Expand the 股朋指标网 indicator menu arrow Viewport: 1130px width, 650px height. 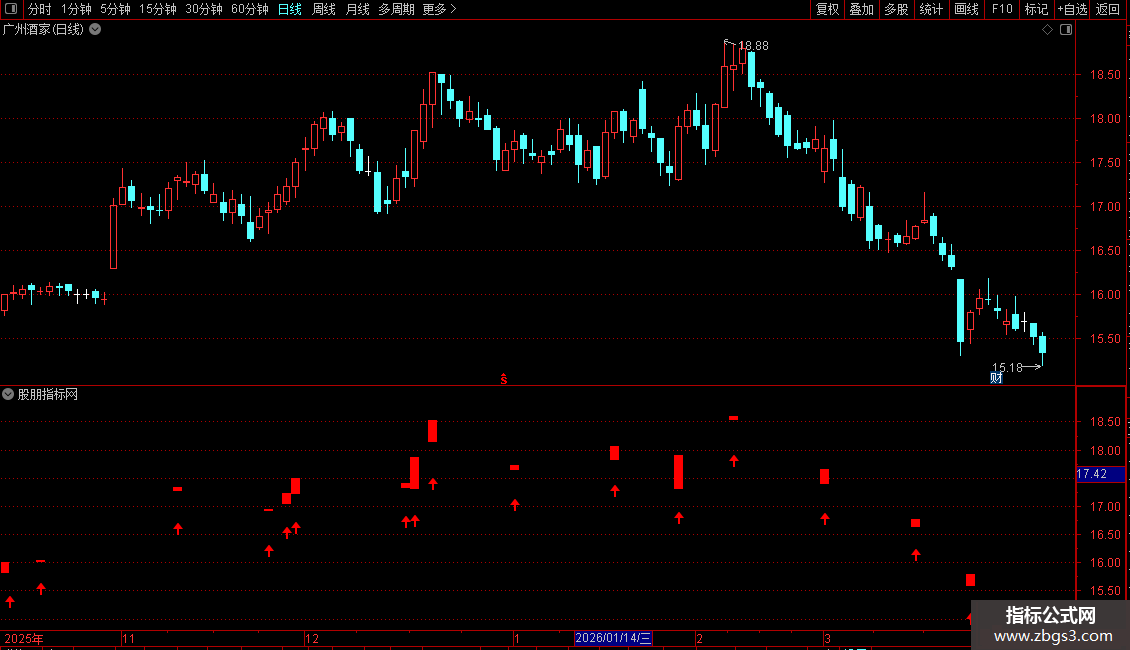(x=8, y=394)
